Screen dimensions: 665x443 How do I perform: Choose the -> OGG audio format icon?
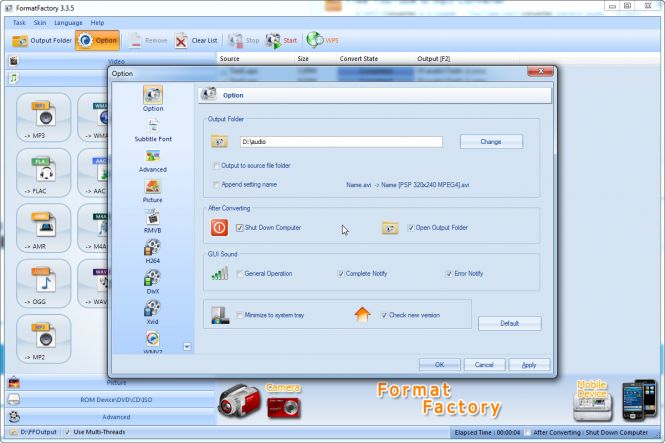43,284
